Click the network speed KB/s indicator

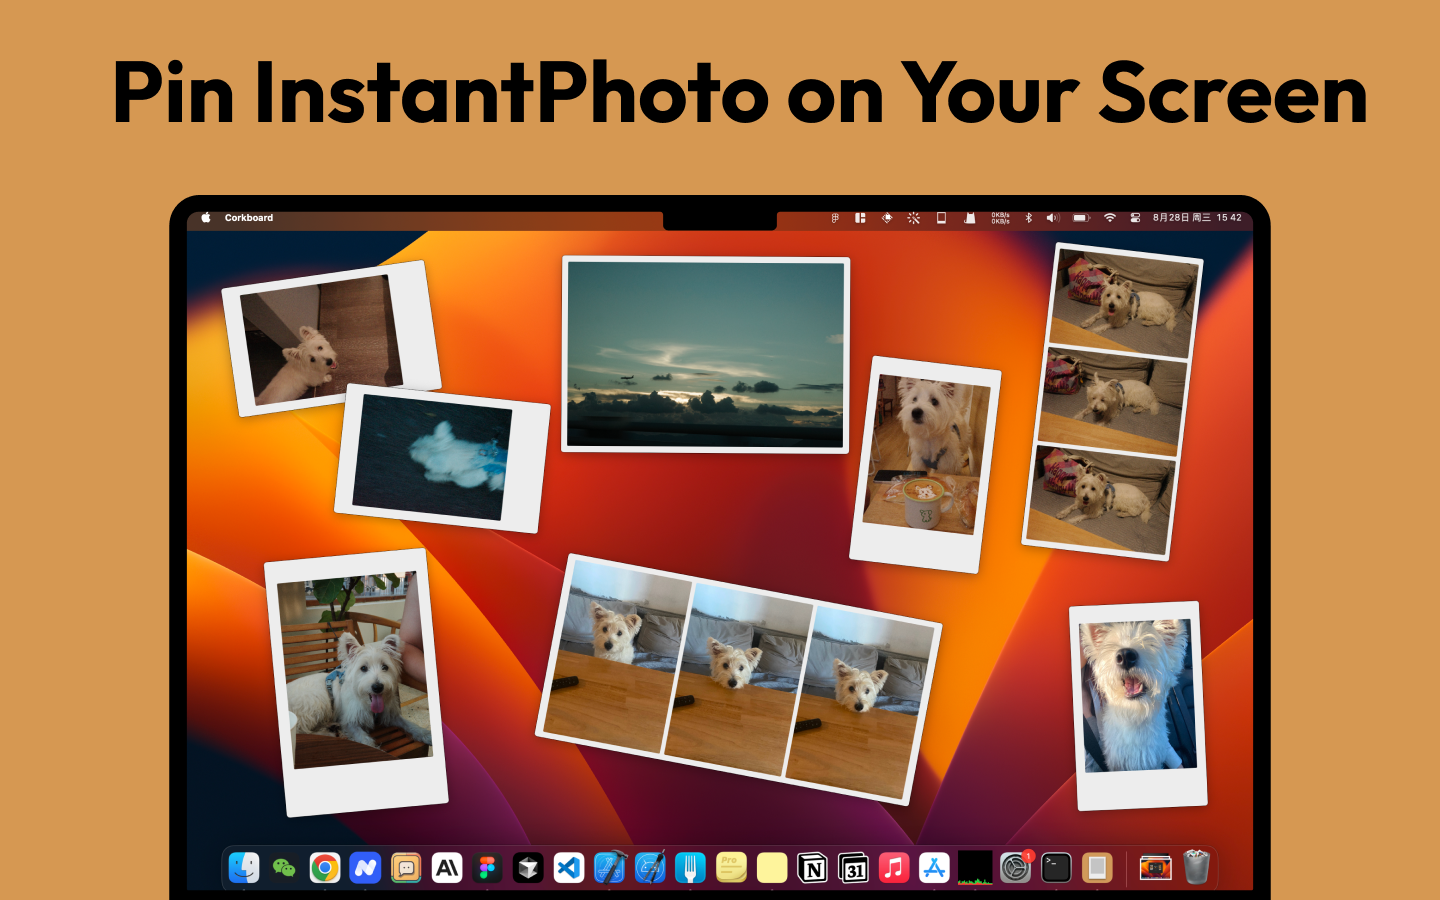(x=1000, y=217)
